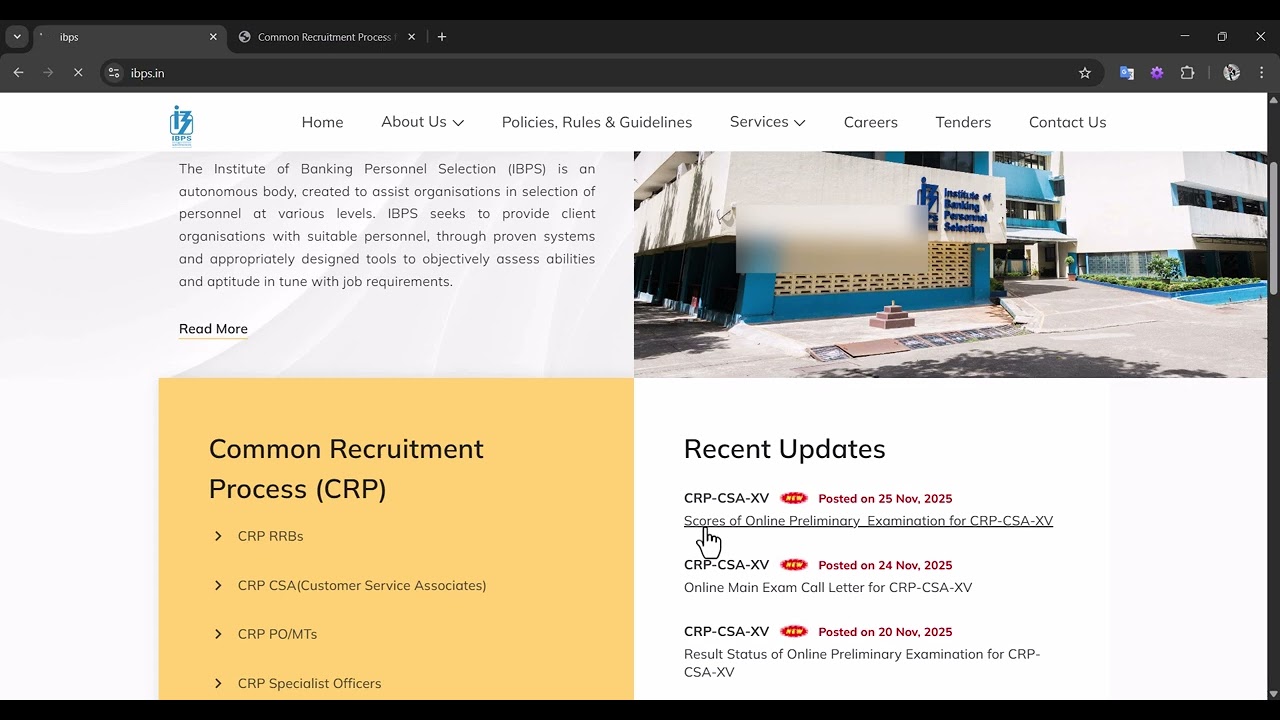Click the ibps.in address bar
The height and width of the screenshot is (720, 1280).
coord(600,73)
